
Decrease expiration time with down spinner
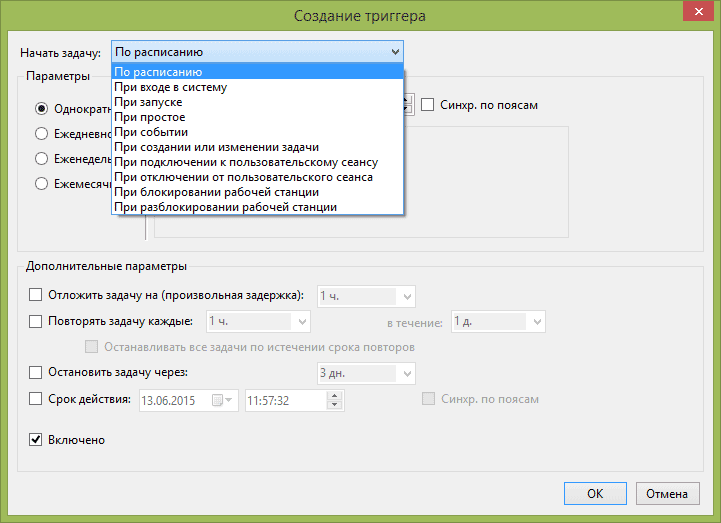coord(335,405)
